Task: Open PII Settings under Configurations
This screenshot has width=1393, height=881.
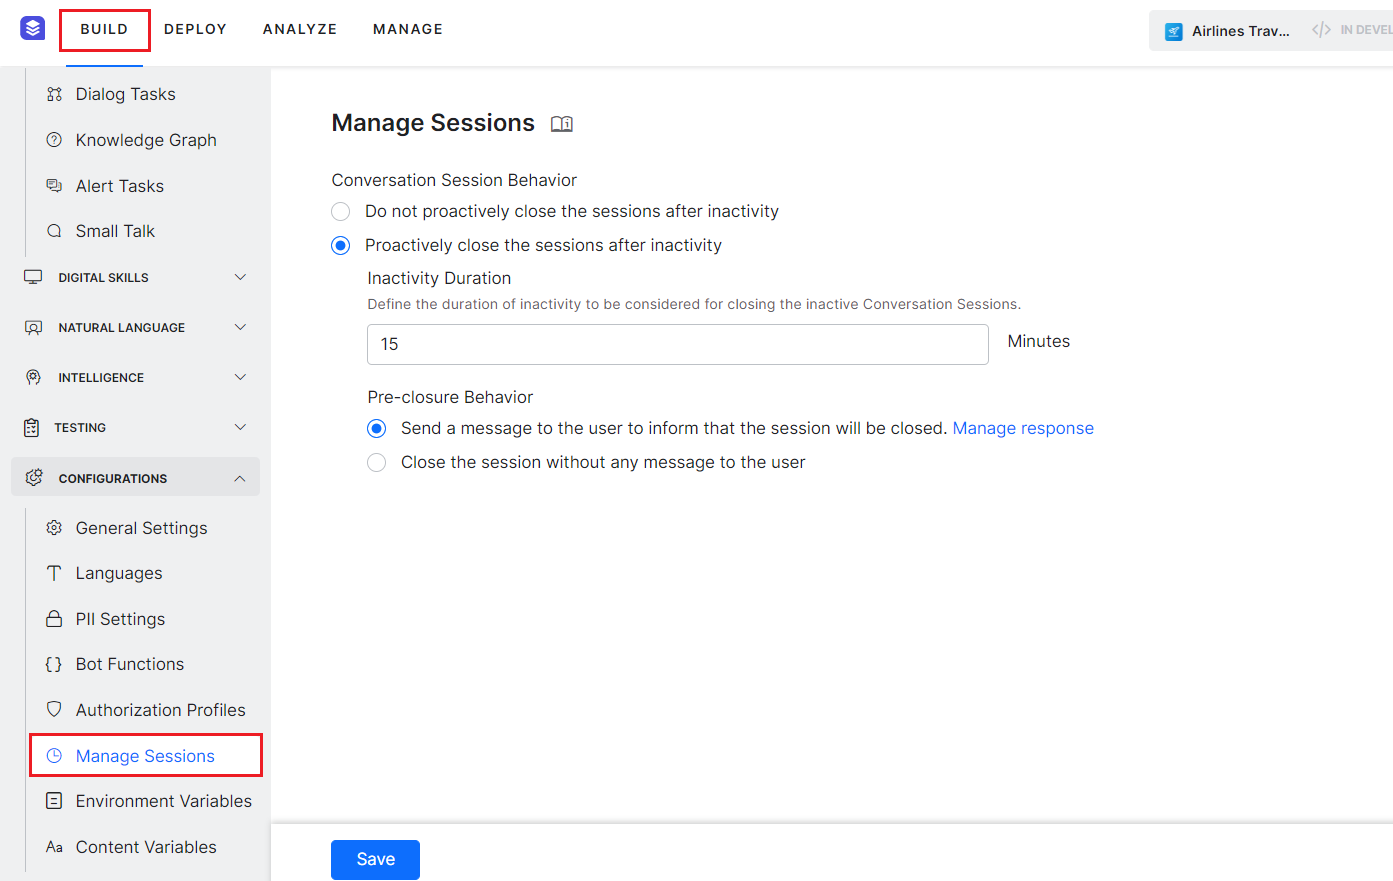Action: tap(119, 618)
